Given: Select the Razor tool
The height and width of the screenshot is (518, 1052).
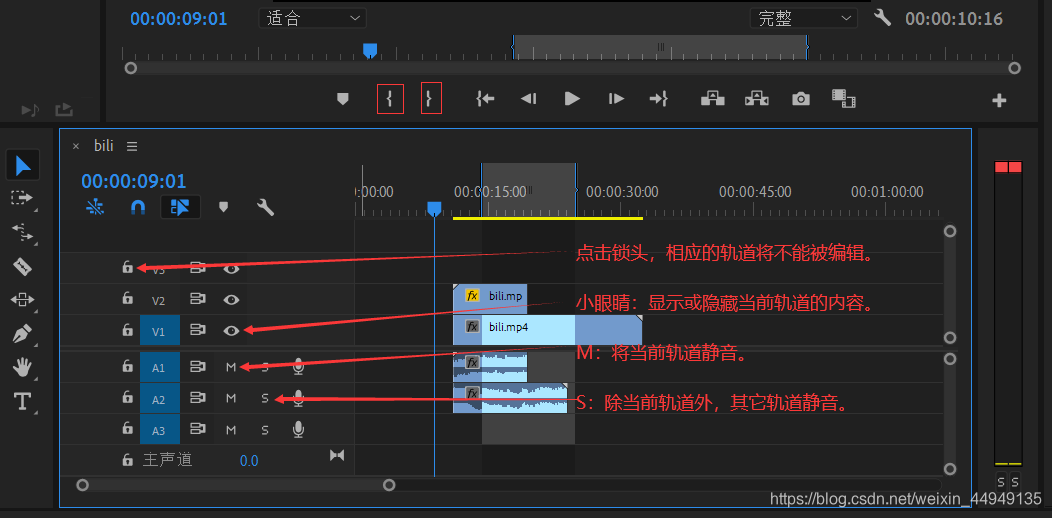Looking at the screenshot, I should (23, 266).
